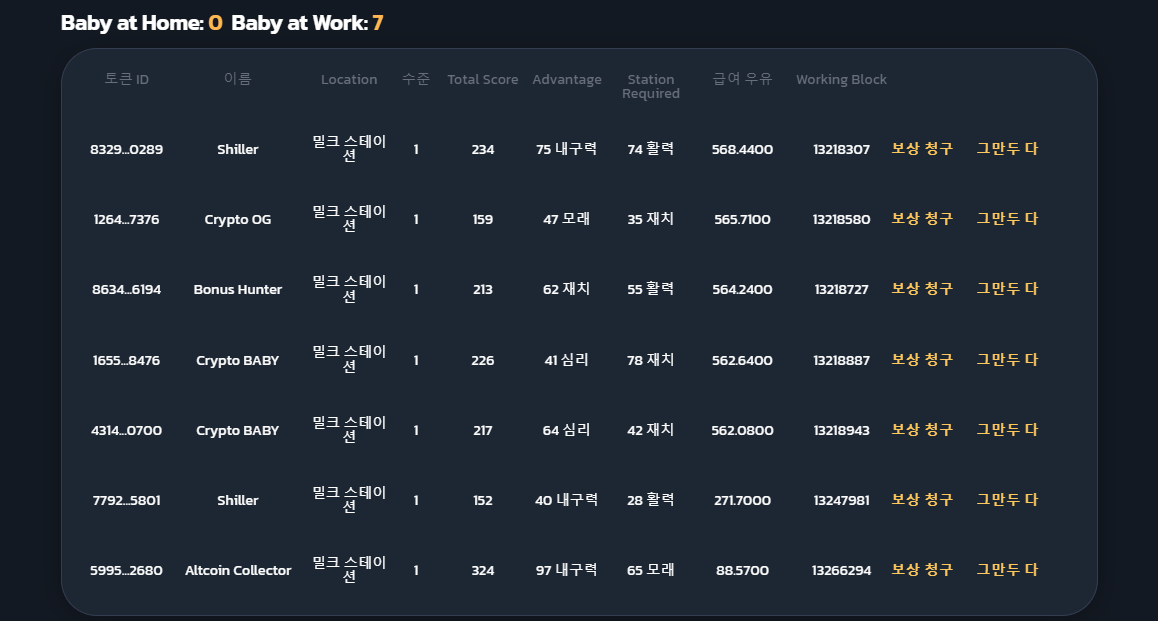Click milk value 562.6400
This screenshot has width=1158, height=621.
742,360
